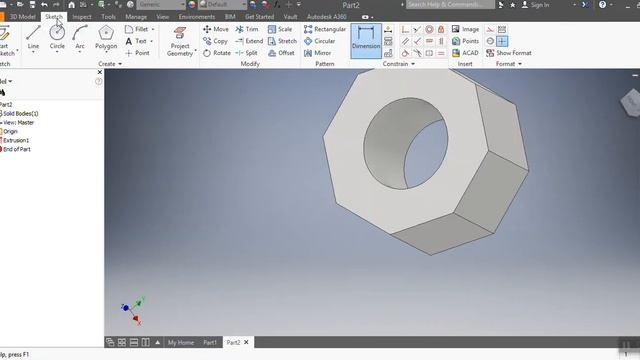The image size is (640, 360).
Task: Switch to the 3D Model tab
Action: coord(23,17)
